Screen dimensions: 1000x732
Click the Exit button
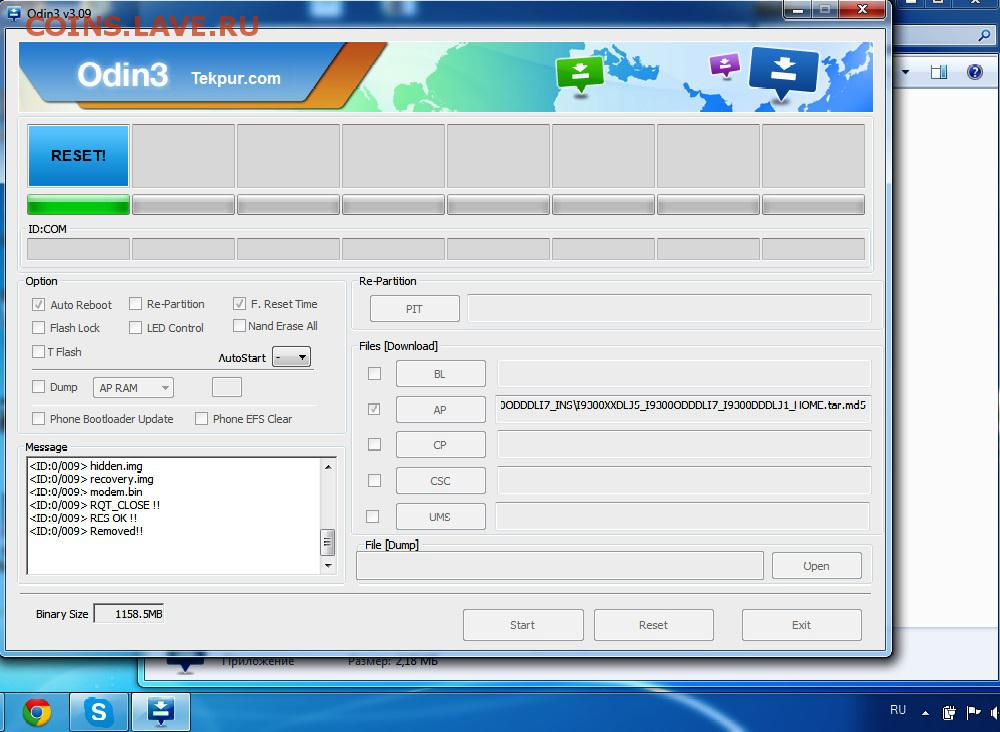[802, 625]
